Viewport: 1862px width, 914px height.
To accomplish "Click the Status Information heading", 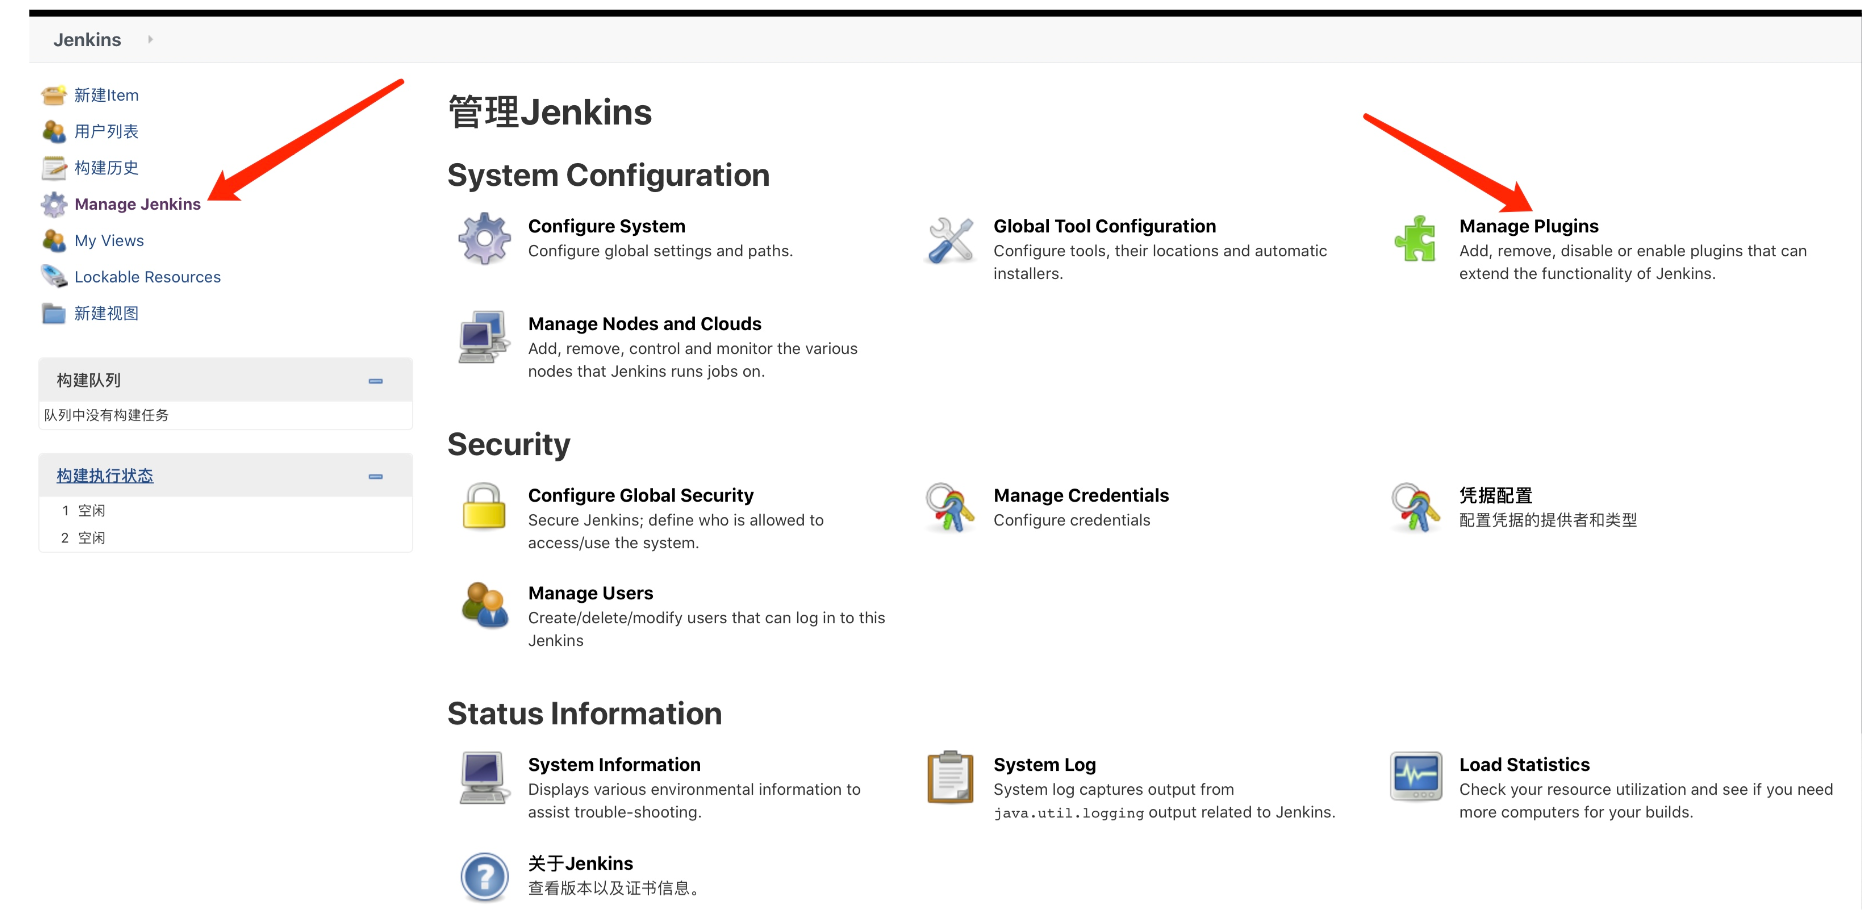I will click(x=584, y=713).
